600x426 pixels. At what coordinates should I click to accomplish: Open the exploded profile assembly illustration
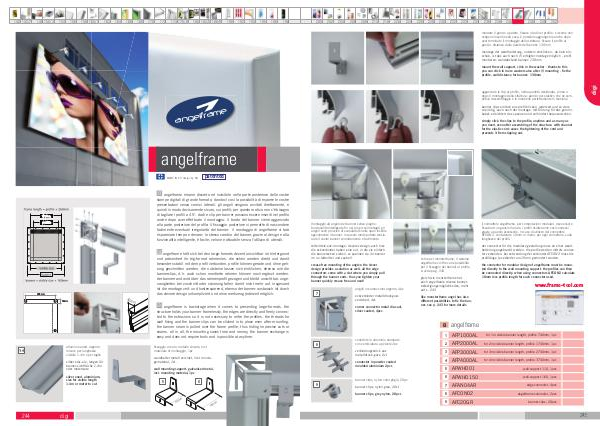click(99, 246)
